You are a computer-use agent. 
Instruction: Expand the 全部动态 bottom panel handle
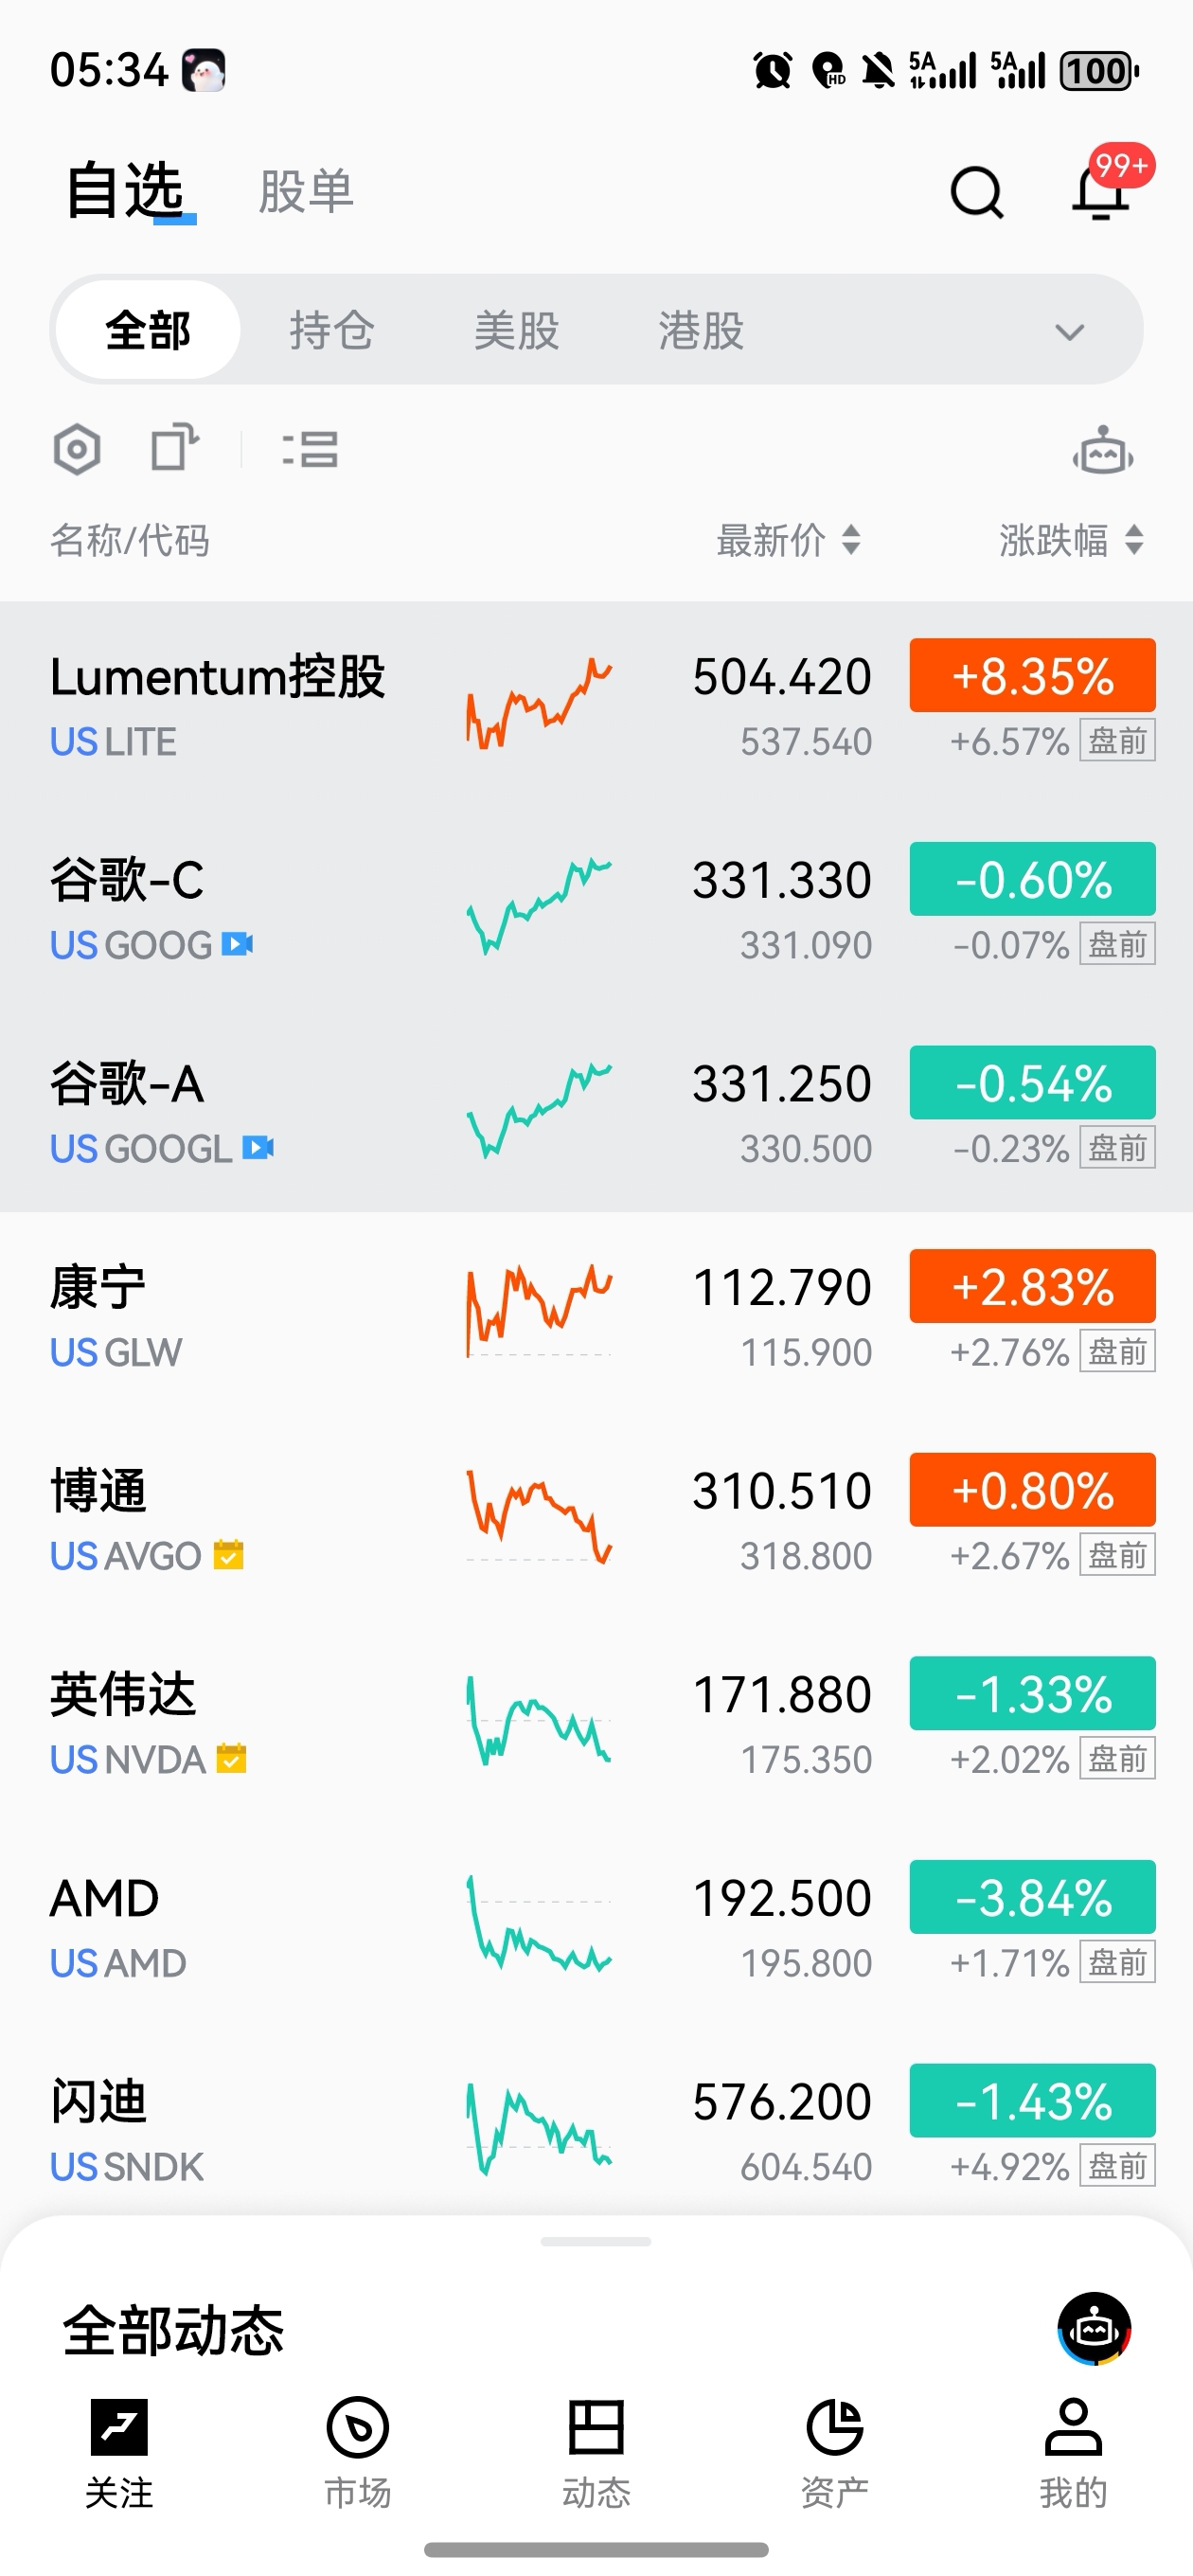(596, 2242)
